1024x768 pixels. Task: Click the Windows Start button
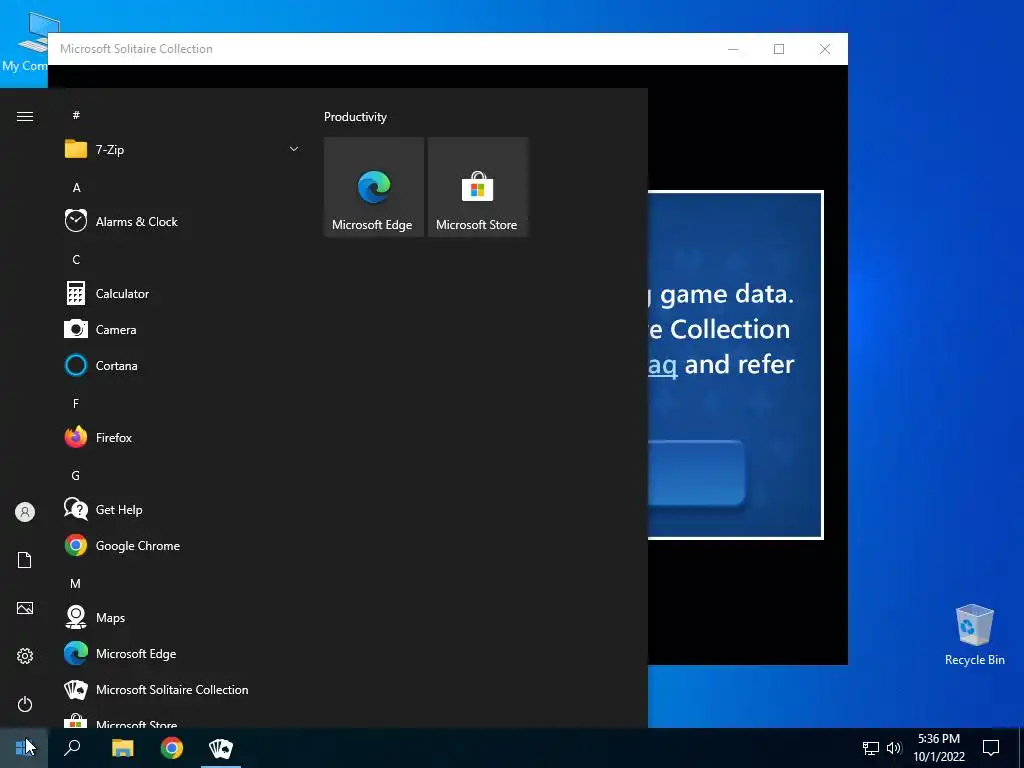point(24,748)
